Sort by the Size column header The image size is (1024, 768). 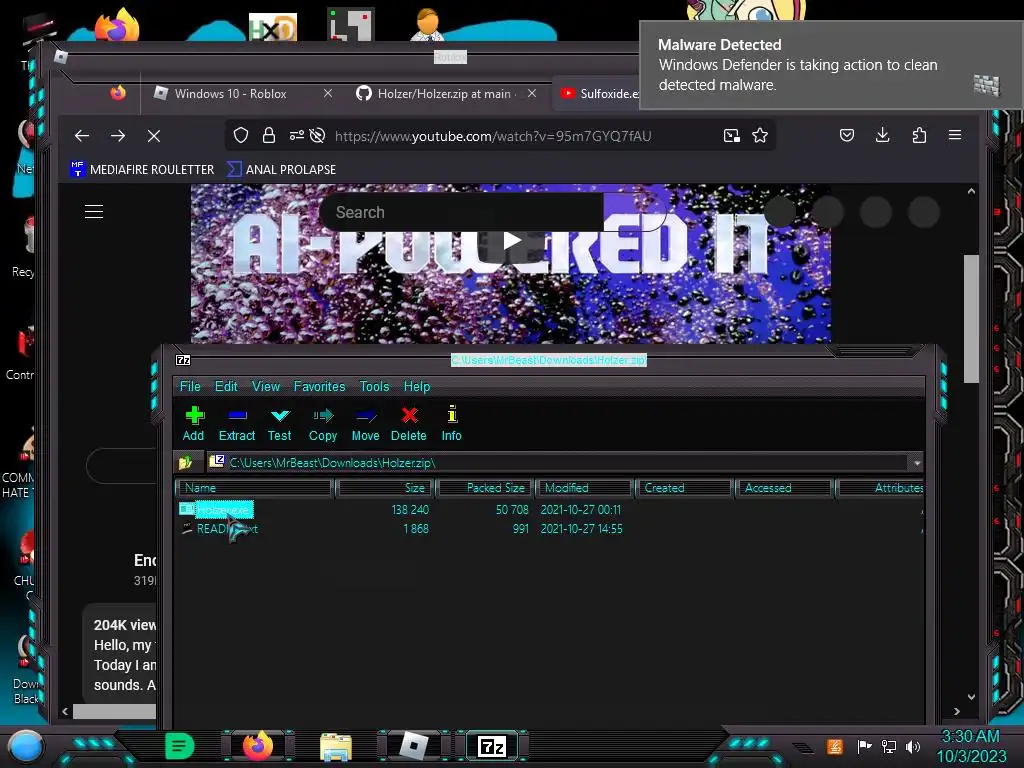click(385, 488)
